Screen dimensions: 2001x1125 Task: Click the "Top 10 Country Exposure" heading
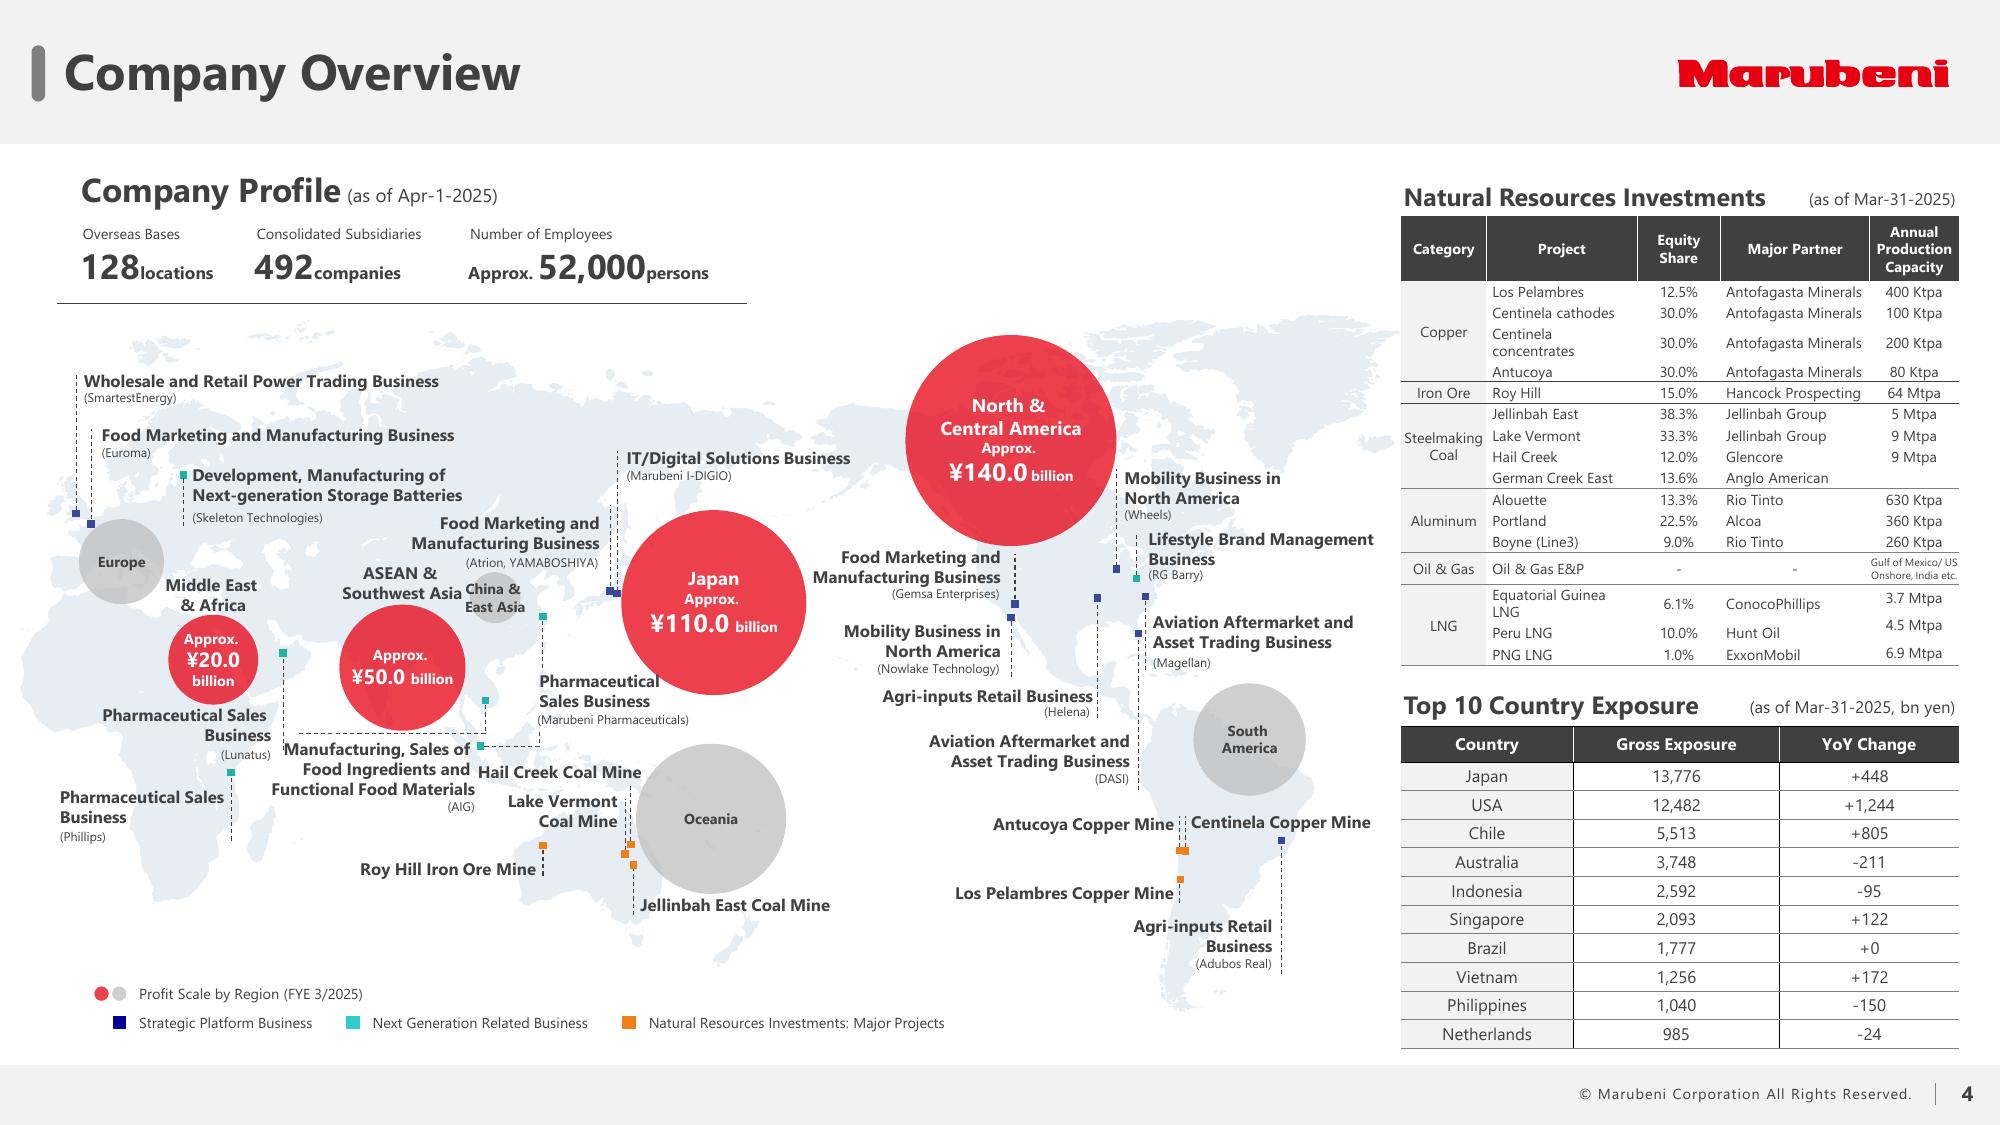click(1551, 706)
